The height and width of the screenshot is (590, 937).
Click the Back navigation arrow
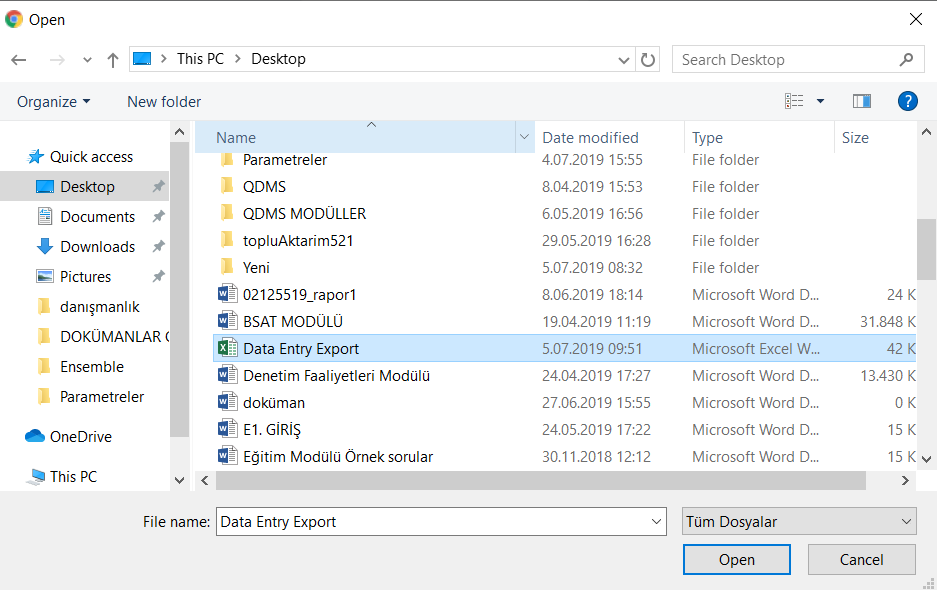[19, 60]
